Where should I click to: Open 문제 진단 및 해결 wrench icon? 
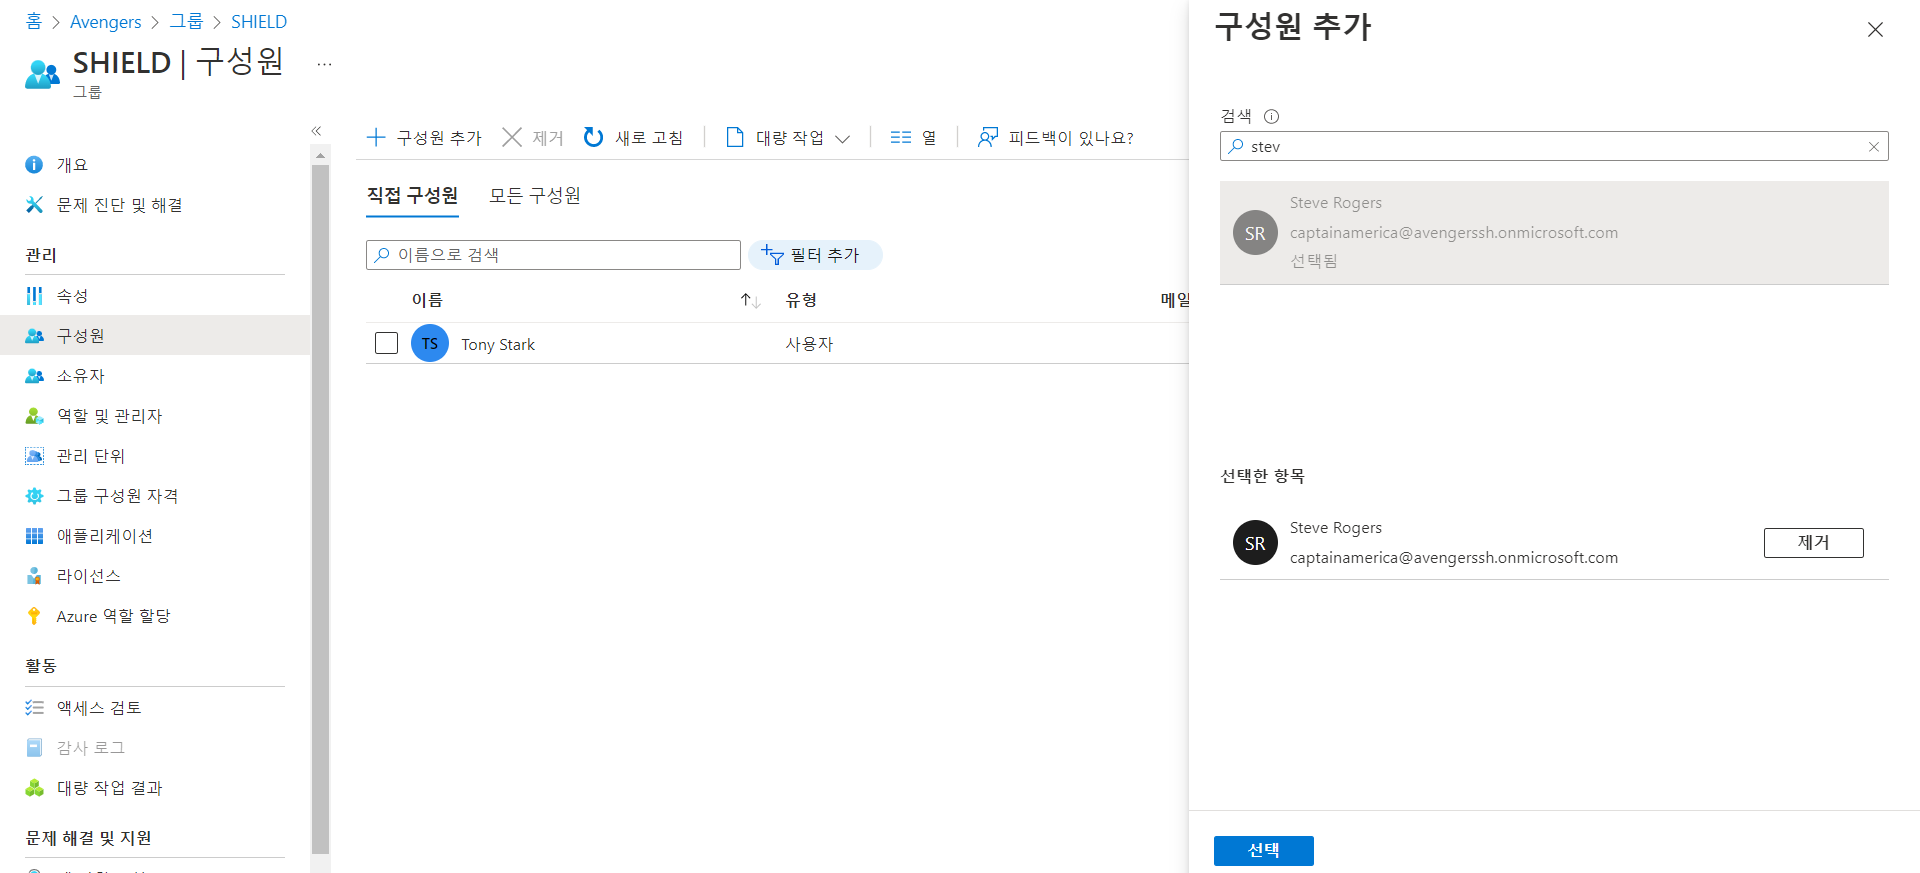pos(34,205)
